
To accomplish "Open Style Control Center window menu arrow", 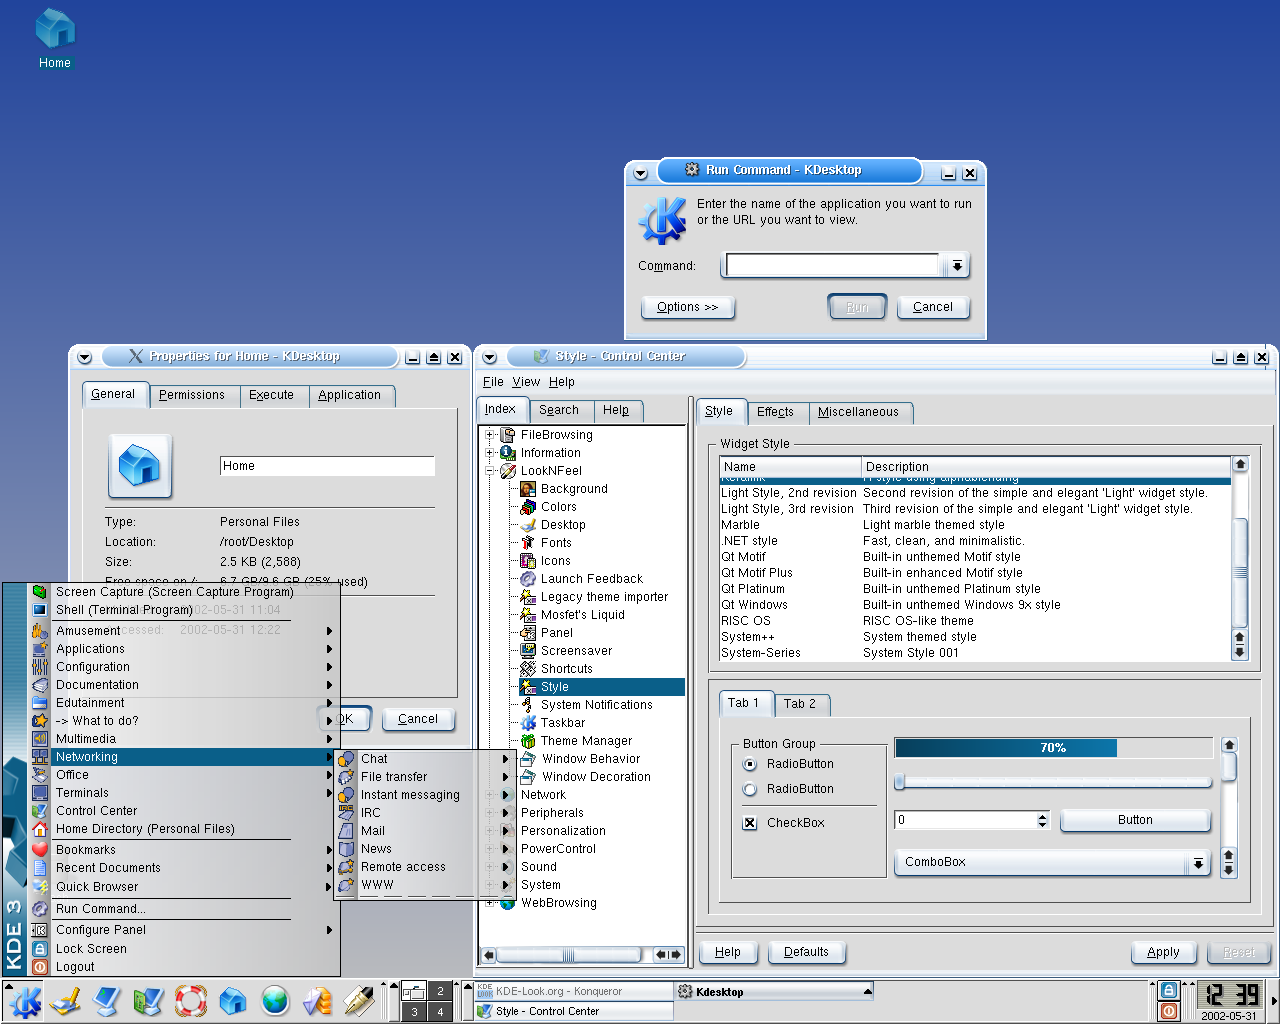I will tap(489, 358).
